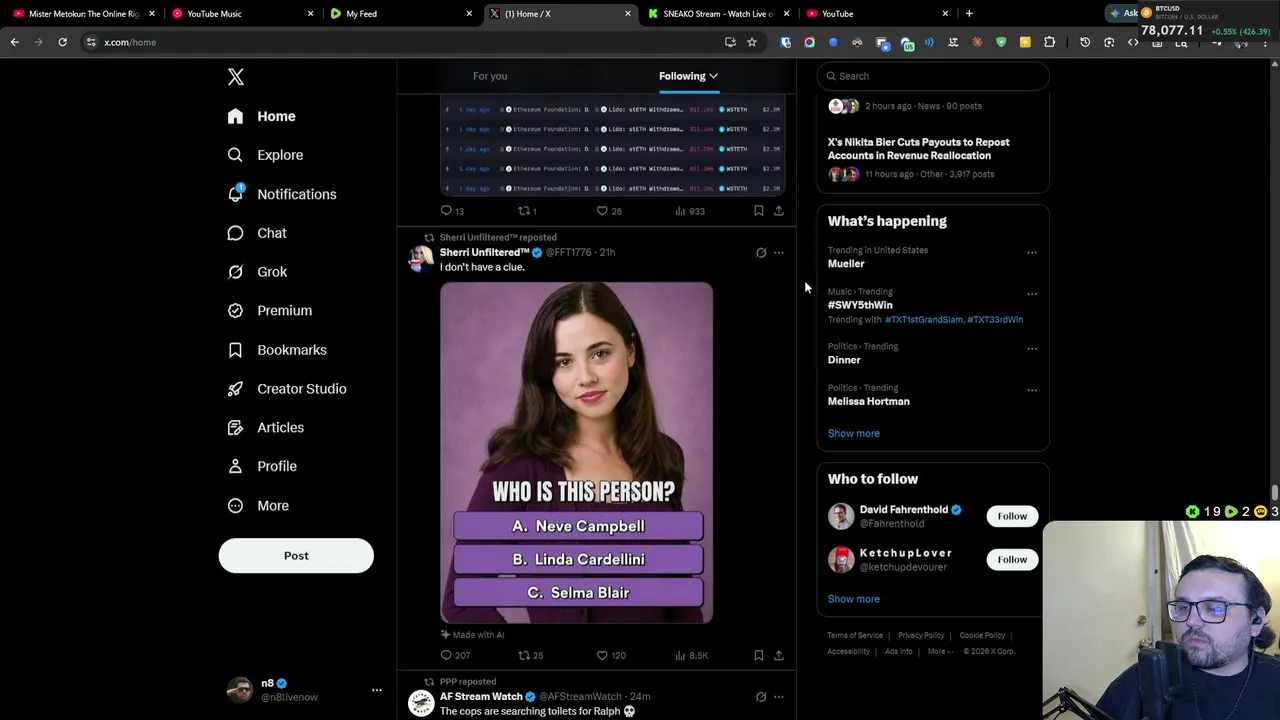Click the Search field on X
Screen dimensions: 1280x720
tap(933, 76)
